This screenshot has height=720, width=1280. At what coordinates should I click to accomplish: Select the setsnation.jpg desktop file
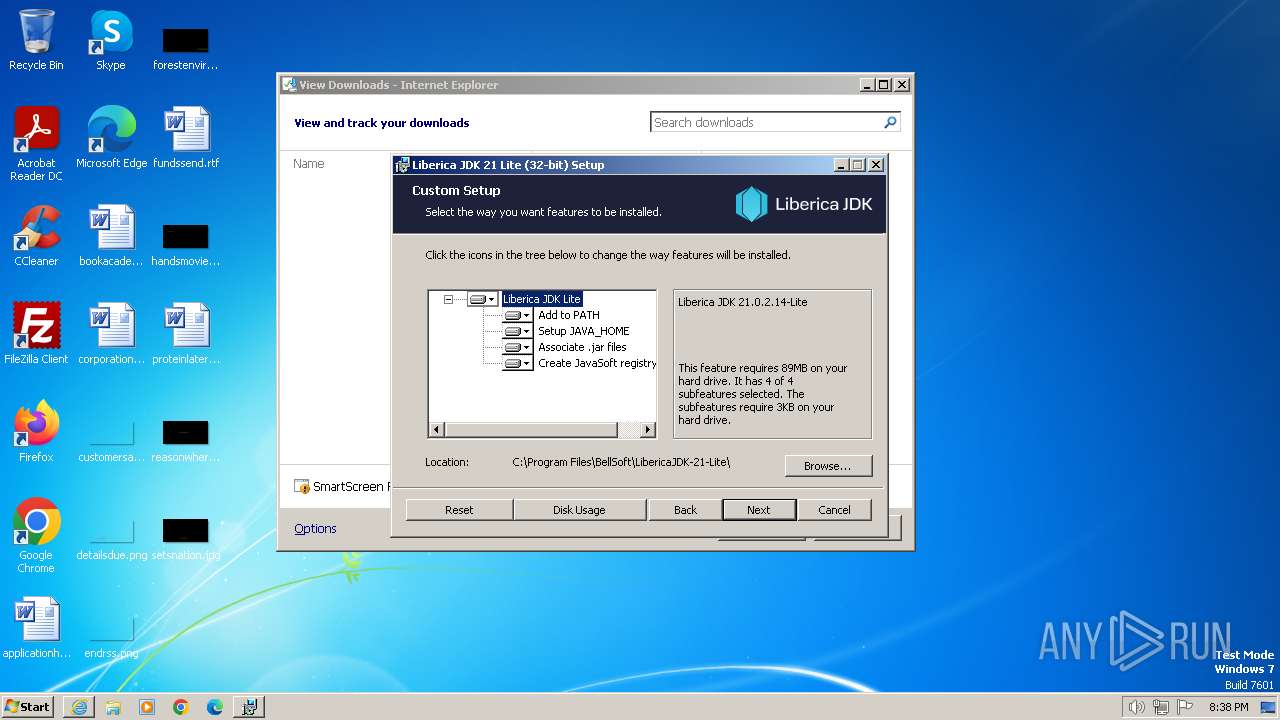click(186, 540)
